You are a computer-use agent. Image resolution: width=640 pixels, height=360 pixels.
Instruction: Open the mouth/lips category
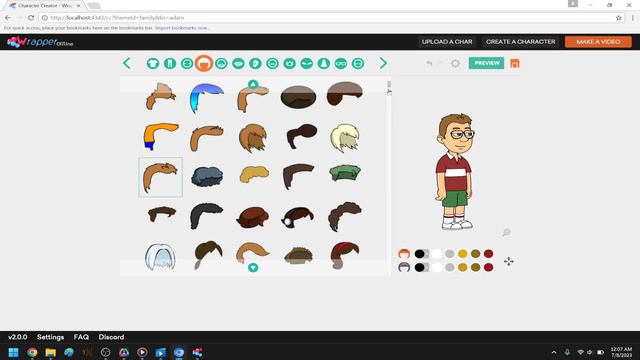[x=238, y=63]
